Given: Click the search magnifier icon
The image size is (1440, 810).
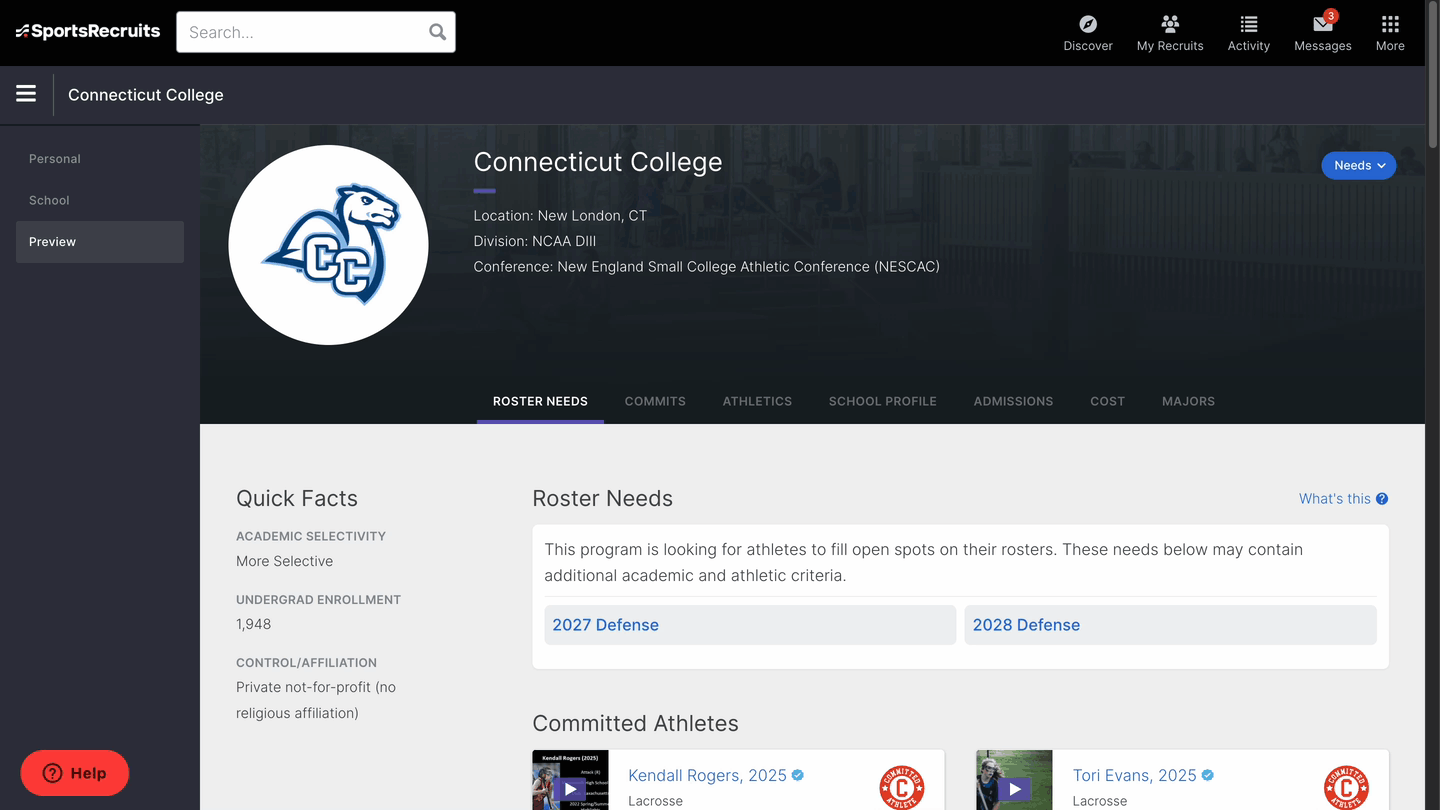Looking at the screenshot, I should point(437,32).
